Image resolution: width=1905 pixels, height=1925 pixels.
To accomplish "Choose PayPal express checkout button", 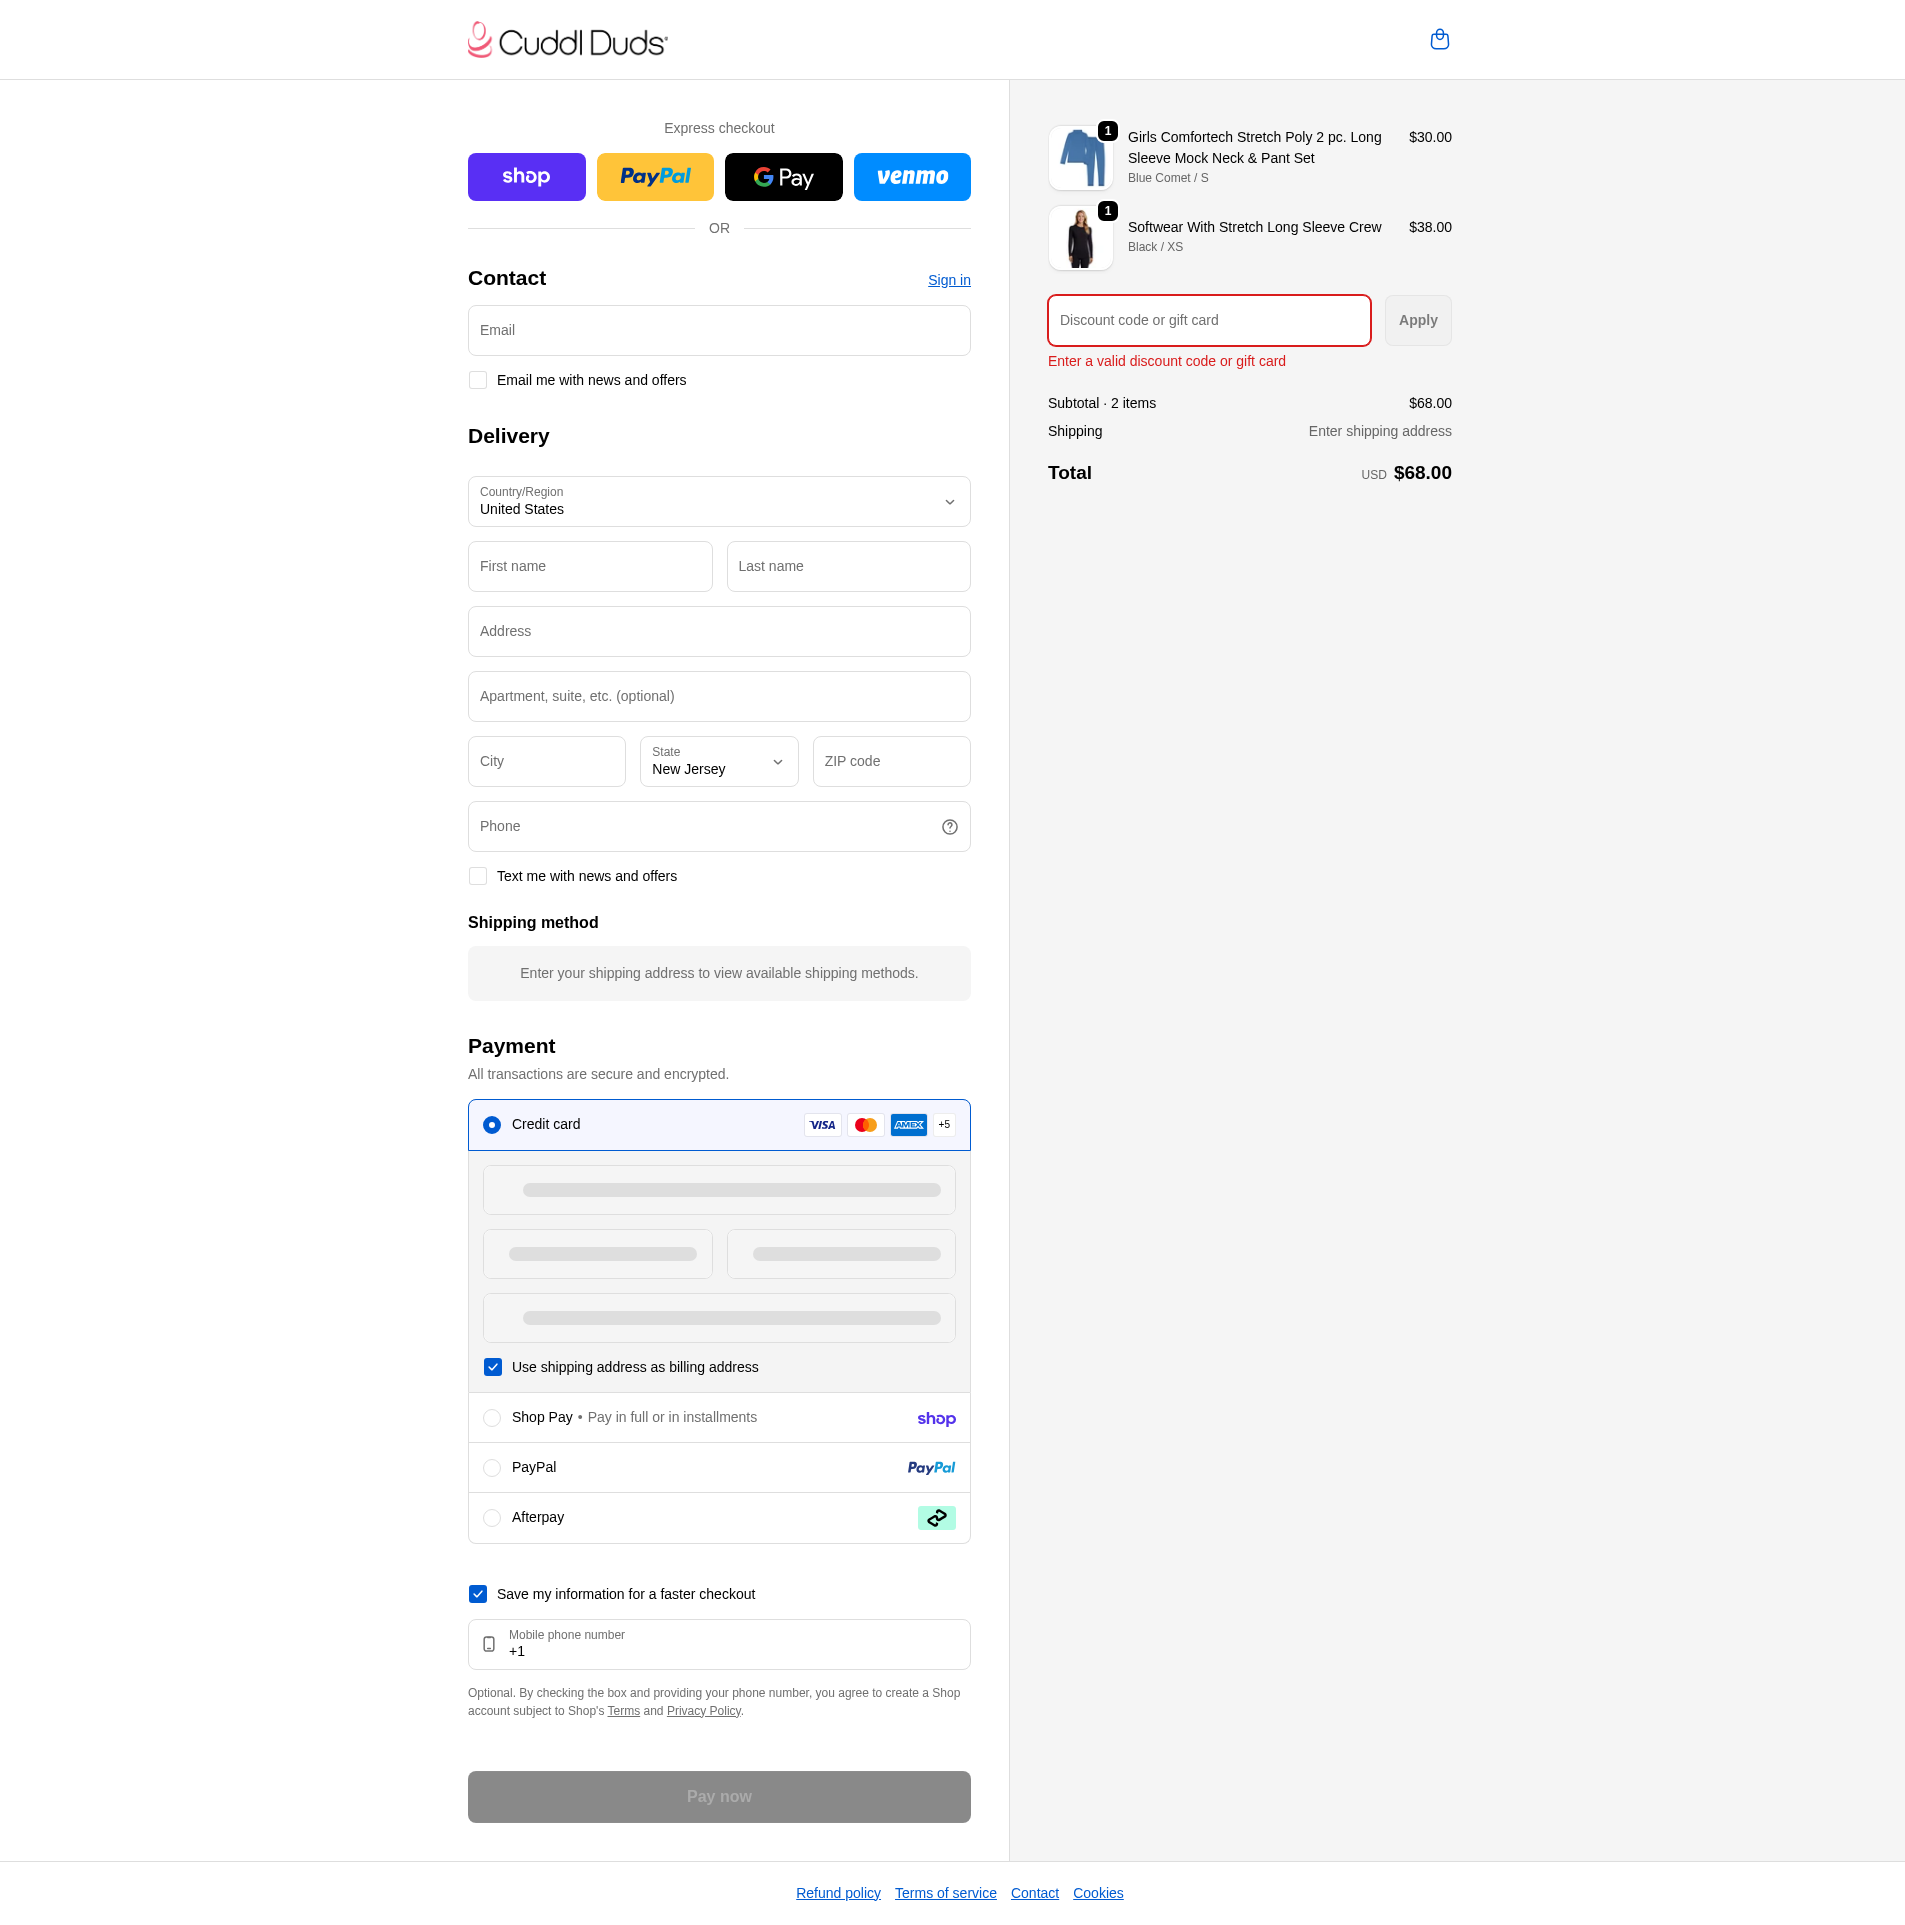I will (655, 177).
